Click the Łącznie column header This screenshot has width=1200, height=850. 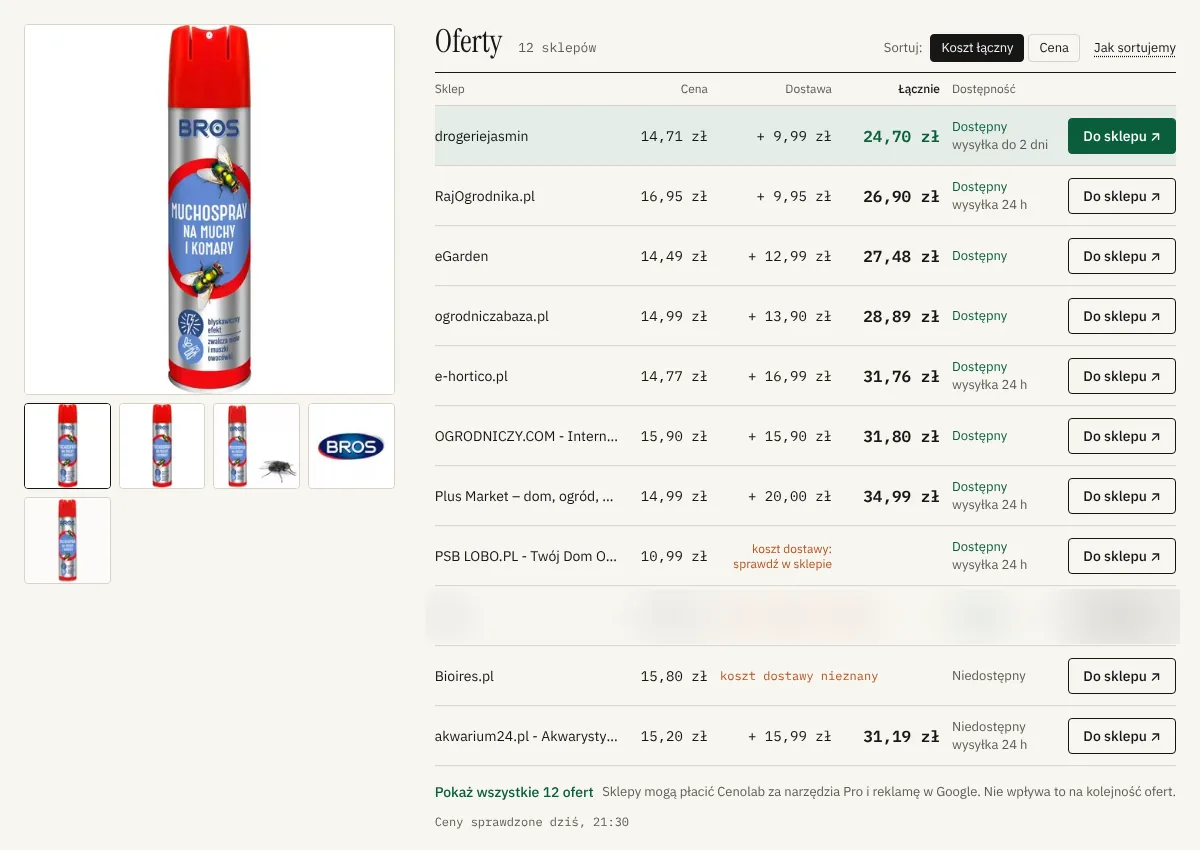click(919, 89)
